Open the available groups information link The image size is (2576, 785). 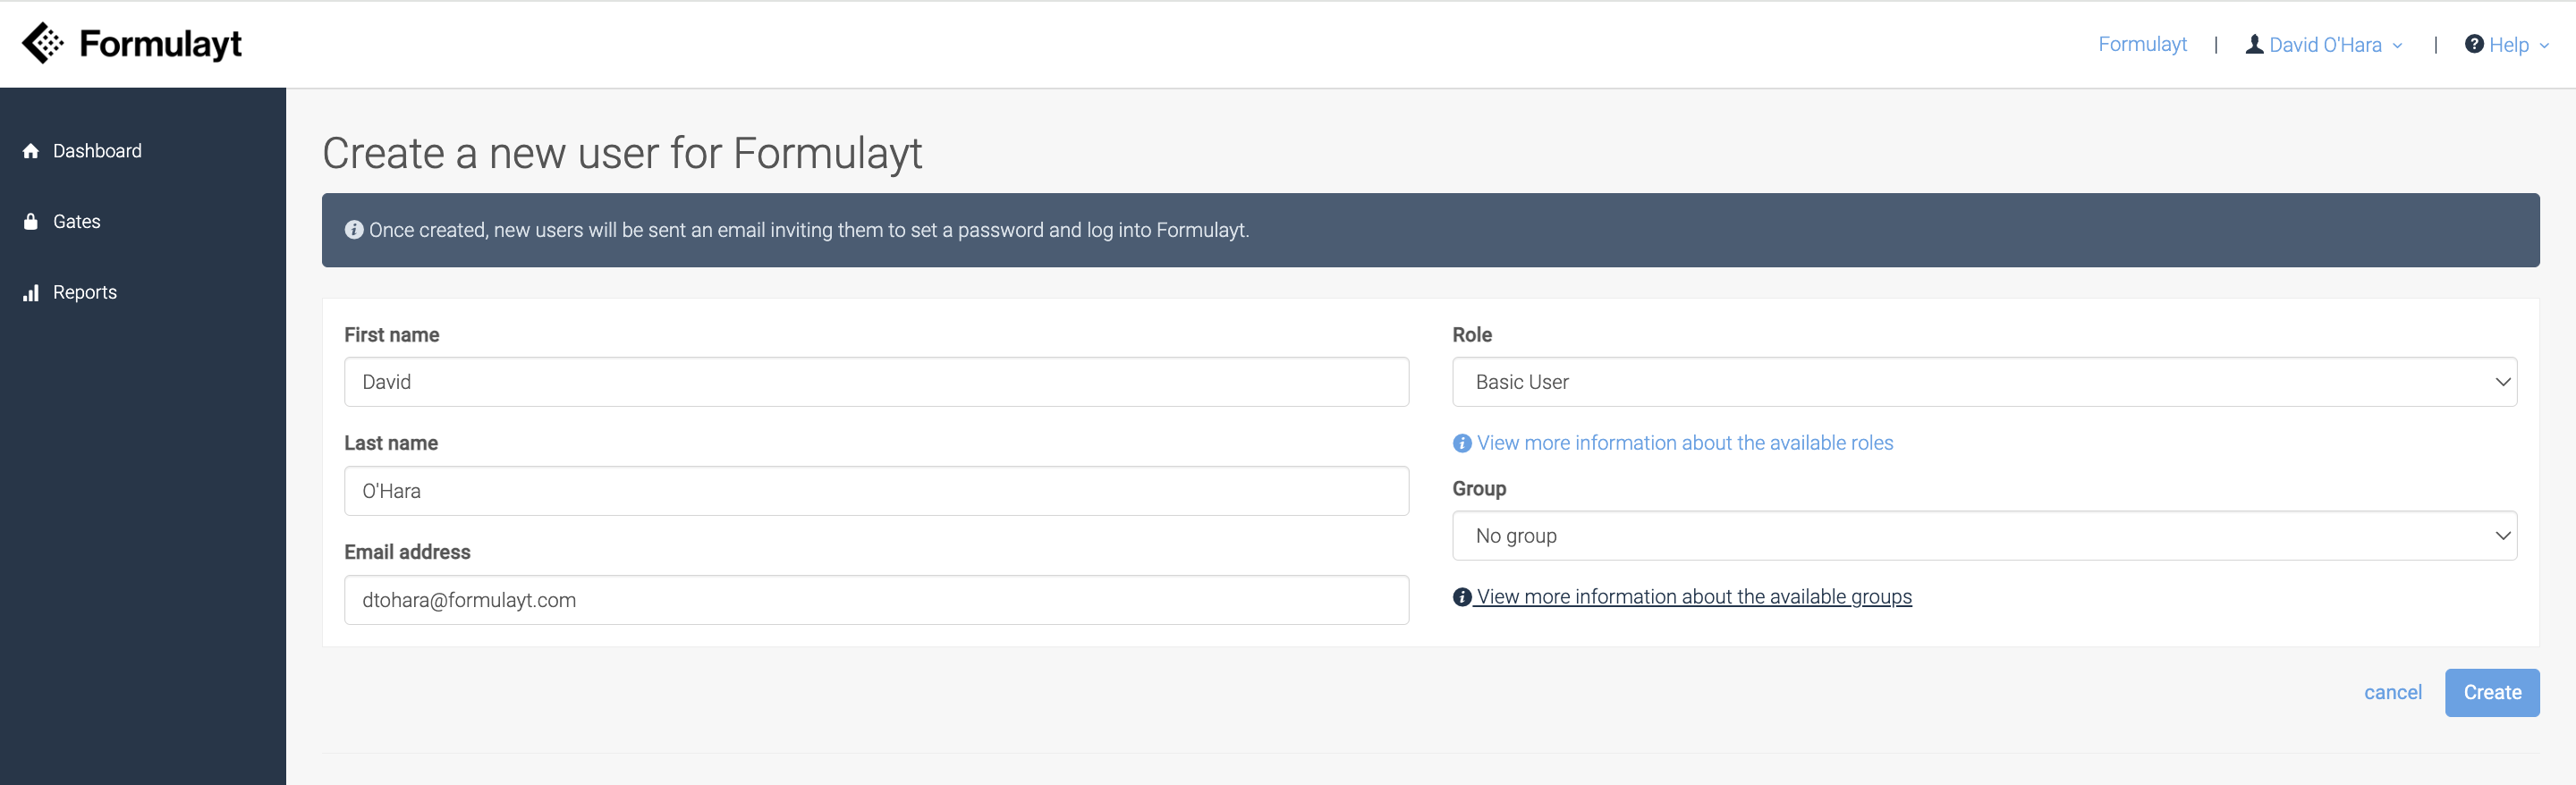coord(1694,597)
